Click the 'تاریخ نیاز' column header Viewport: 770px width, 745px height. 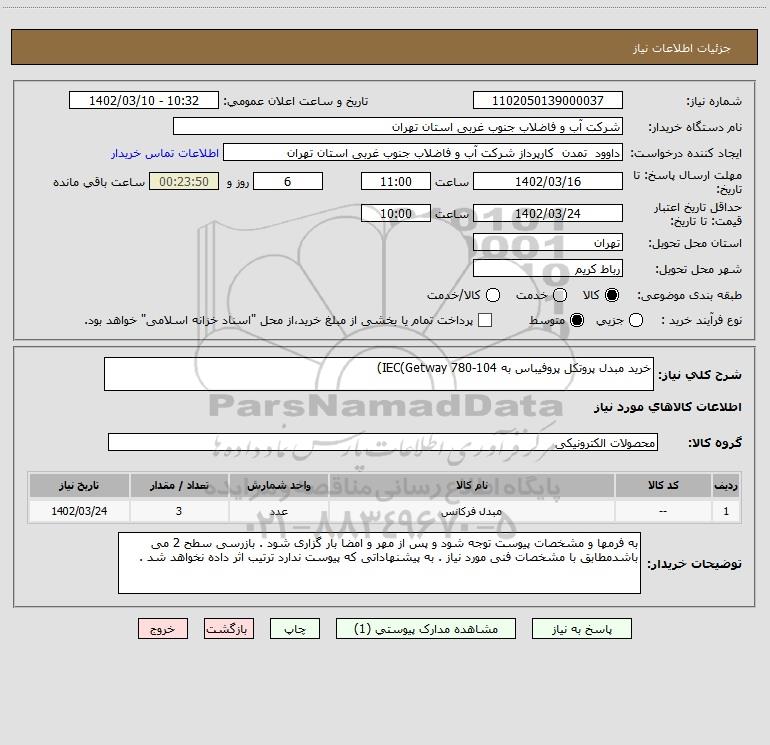click(x=79, y=485)
